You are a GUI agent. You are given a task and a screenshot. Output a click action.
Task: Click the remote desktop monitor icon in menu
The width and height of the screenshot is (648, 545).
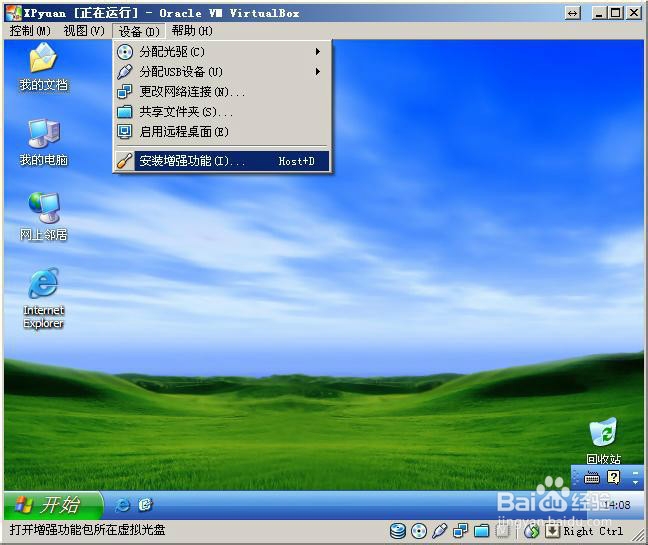(x=125, y=132)
